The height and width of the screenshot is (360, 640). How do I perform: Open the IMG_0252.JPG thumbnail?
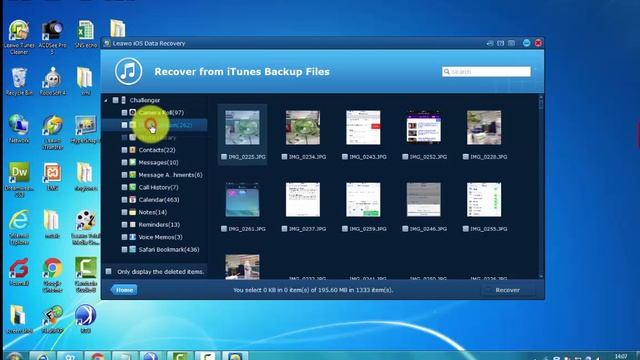[x=424, y=127]
